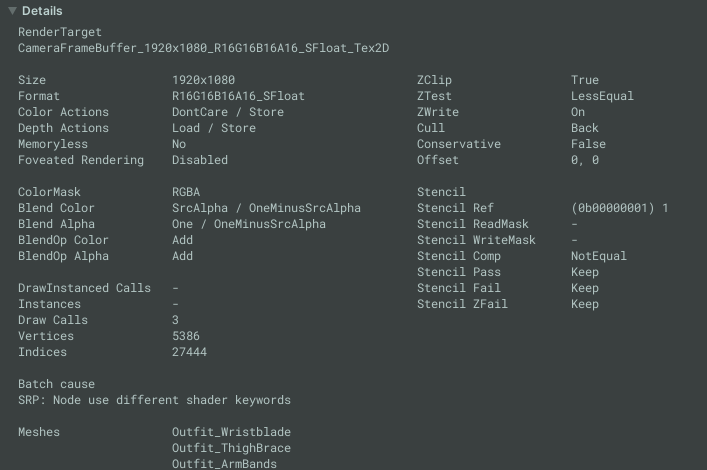Select the Outfit_ArmBands mesh entry

(x=224, y=463)
